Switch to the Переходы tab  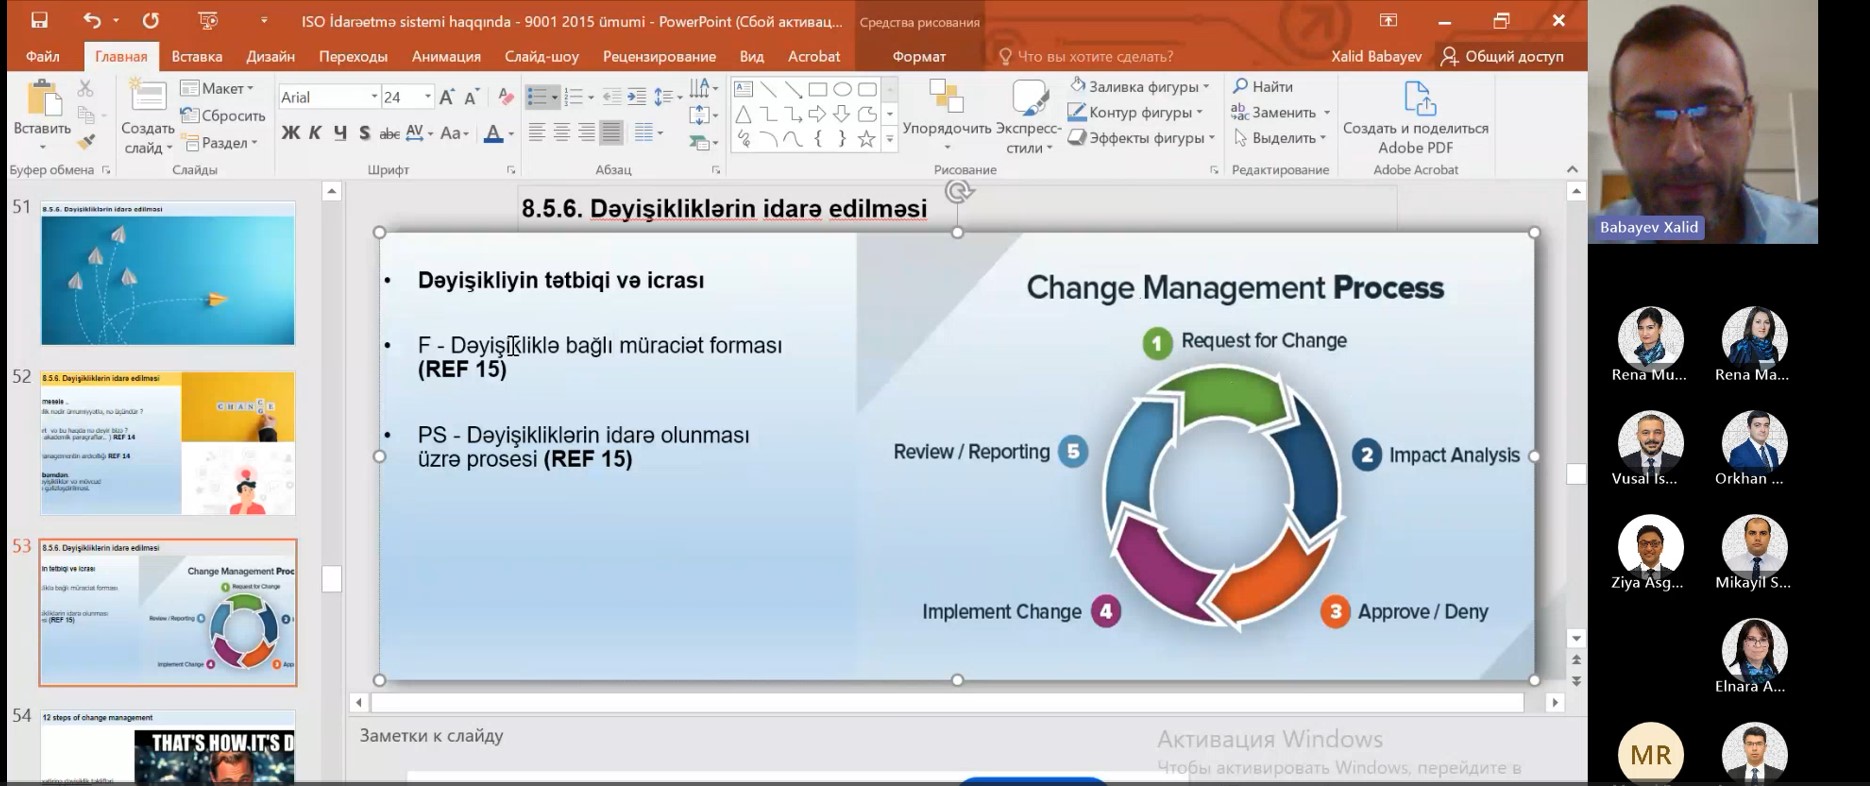[353, 56]
